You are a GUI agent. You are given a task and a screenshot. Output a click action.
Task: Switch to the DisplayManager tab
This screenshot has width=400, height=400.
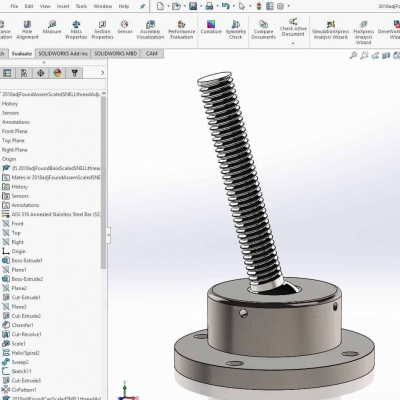[57, 73]
